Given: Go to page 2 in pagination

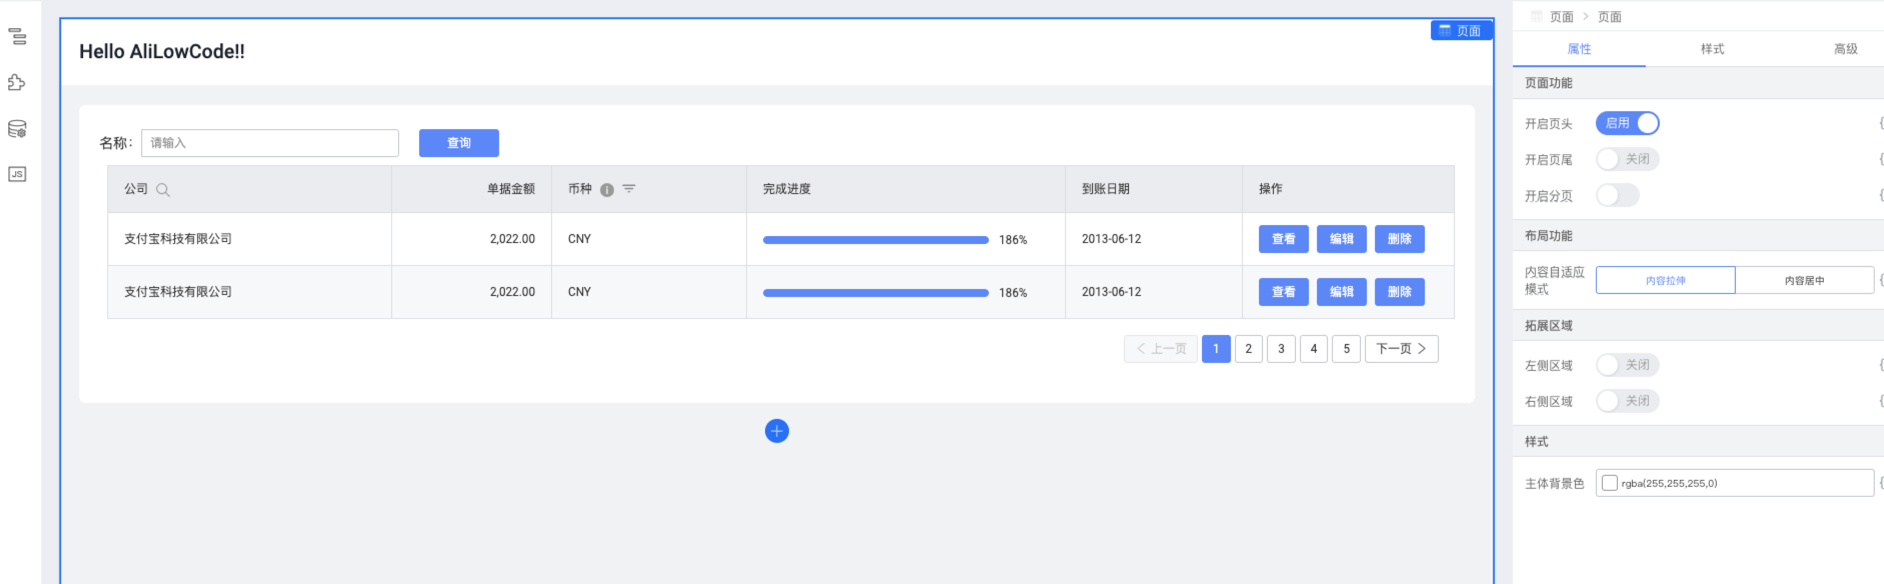Looking at the screenshot, I should click(x=1249, y=349).
